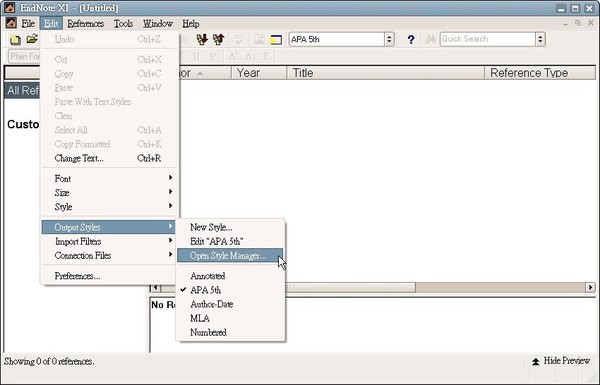Select the All References group

[x=23, y=91]
